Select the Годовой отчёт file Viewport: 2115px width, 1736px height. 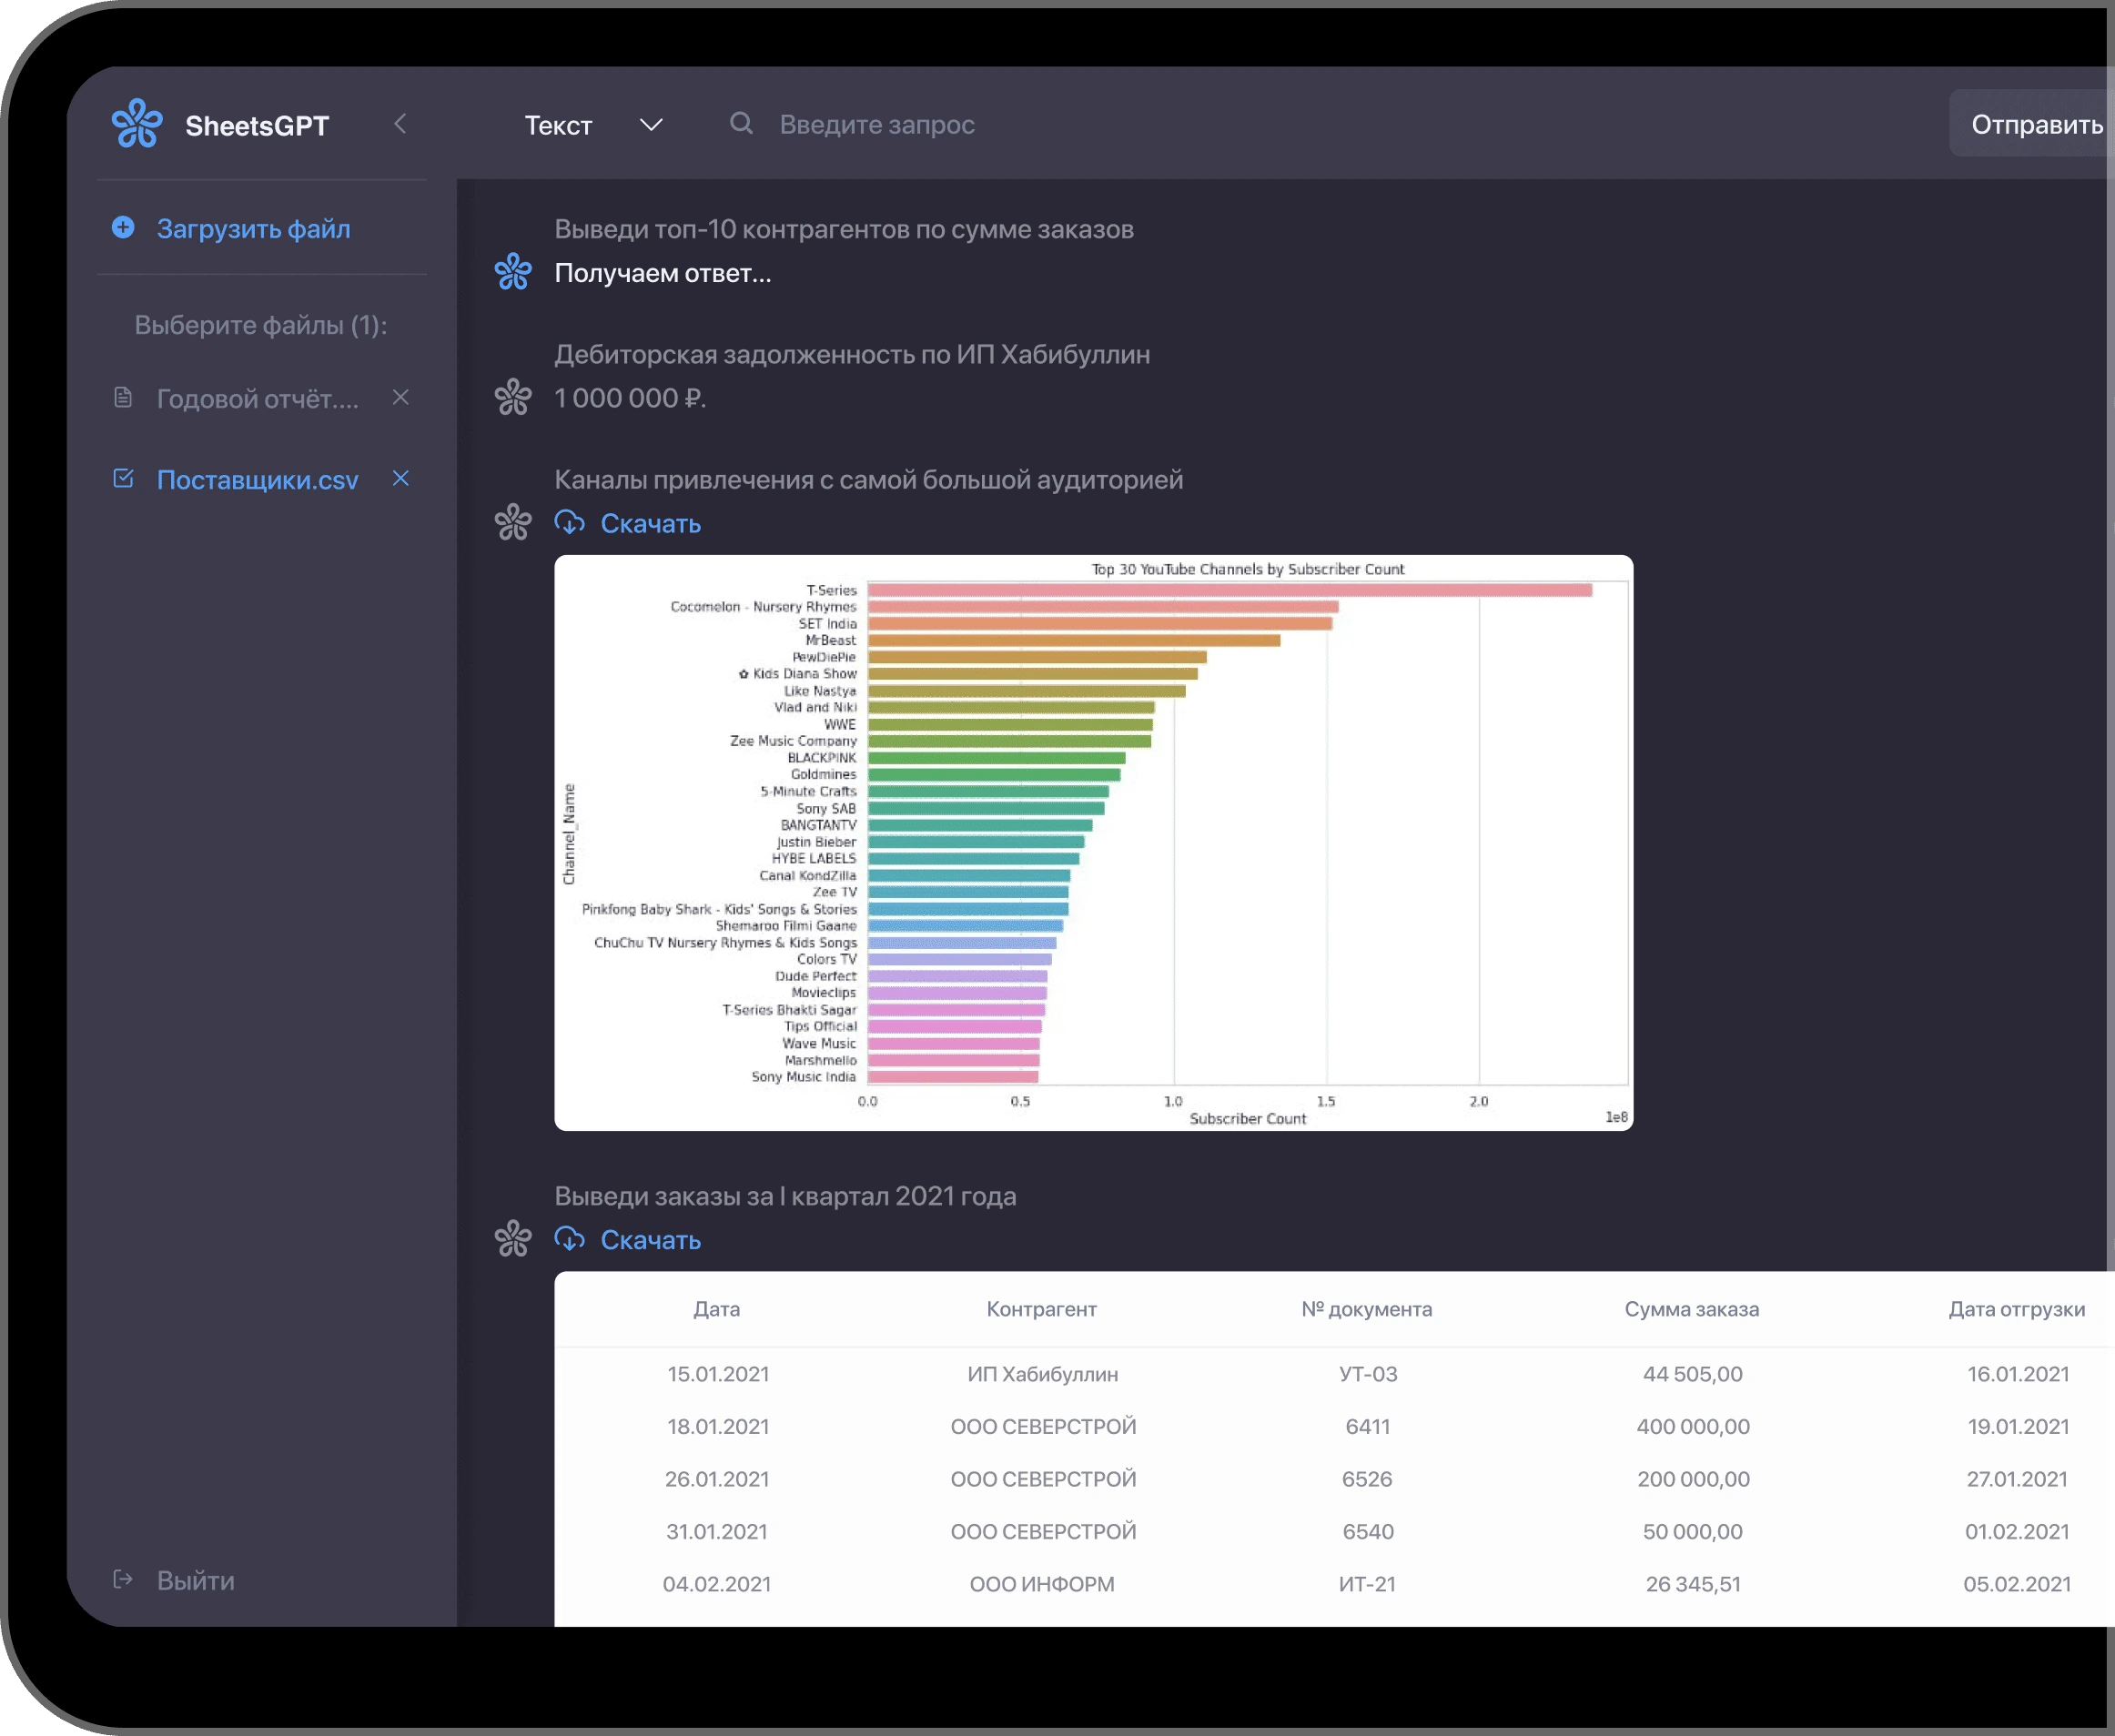click(258, 399)
